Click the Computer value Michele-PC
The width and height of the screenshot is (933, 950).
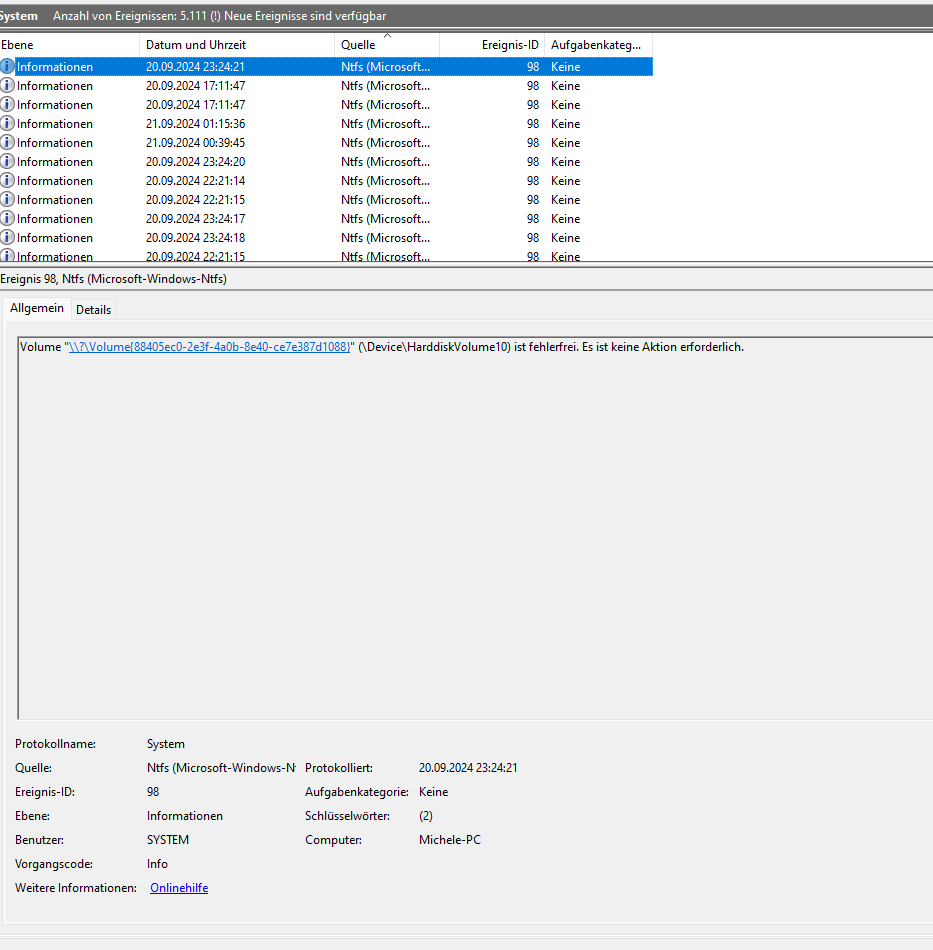pyautogui.click(x=450, y=840)
